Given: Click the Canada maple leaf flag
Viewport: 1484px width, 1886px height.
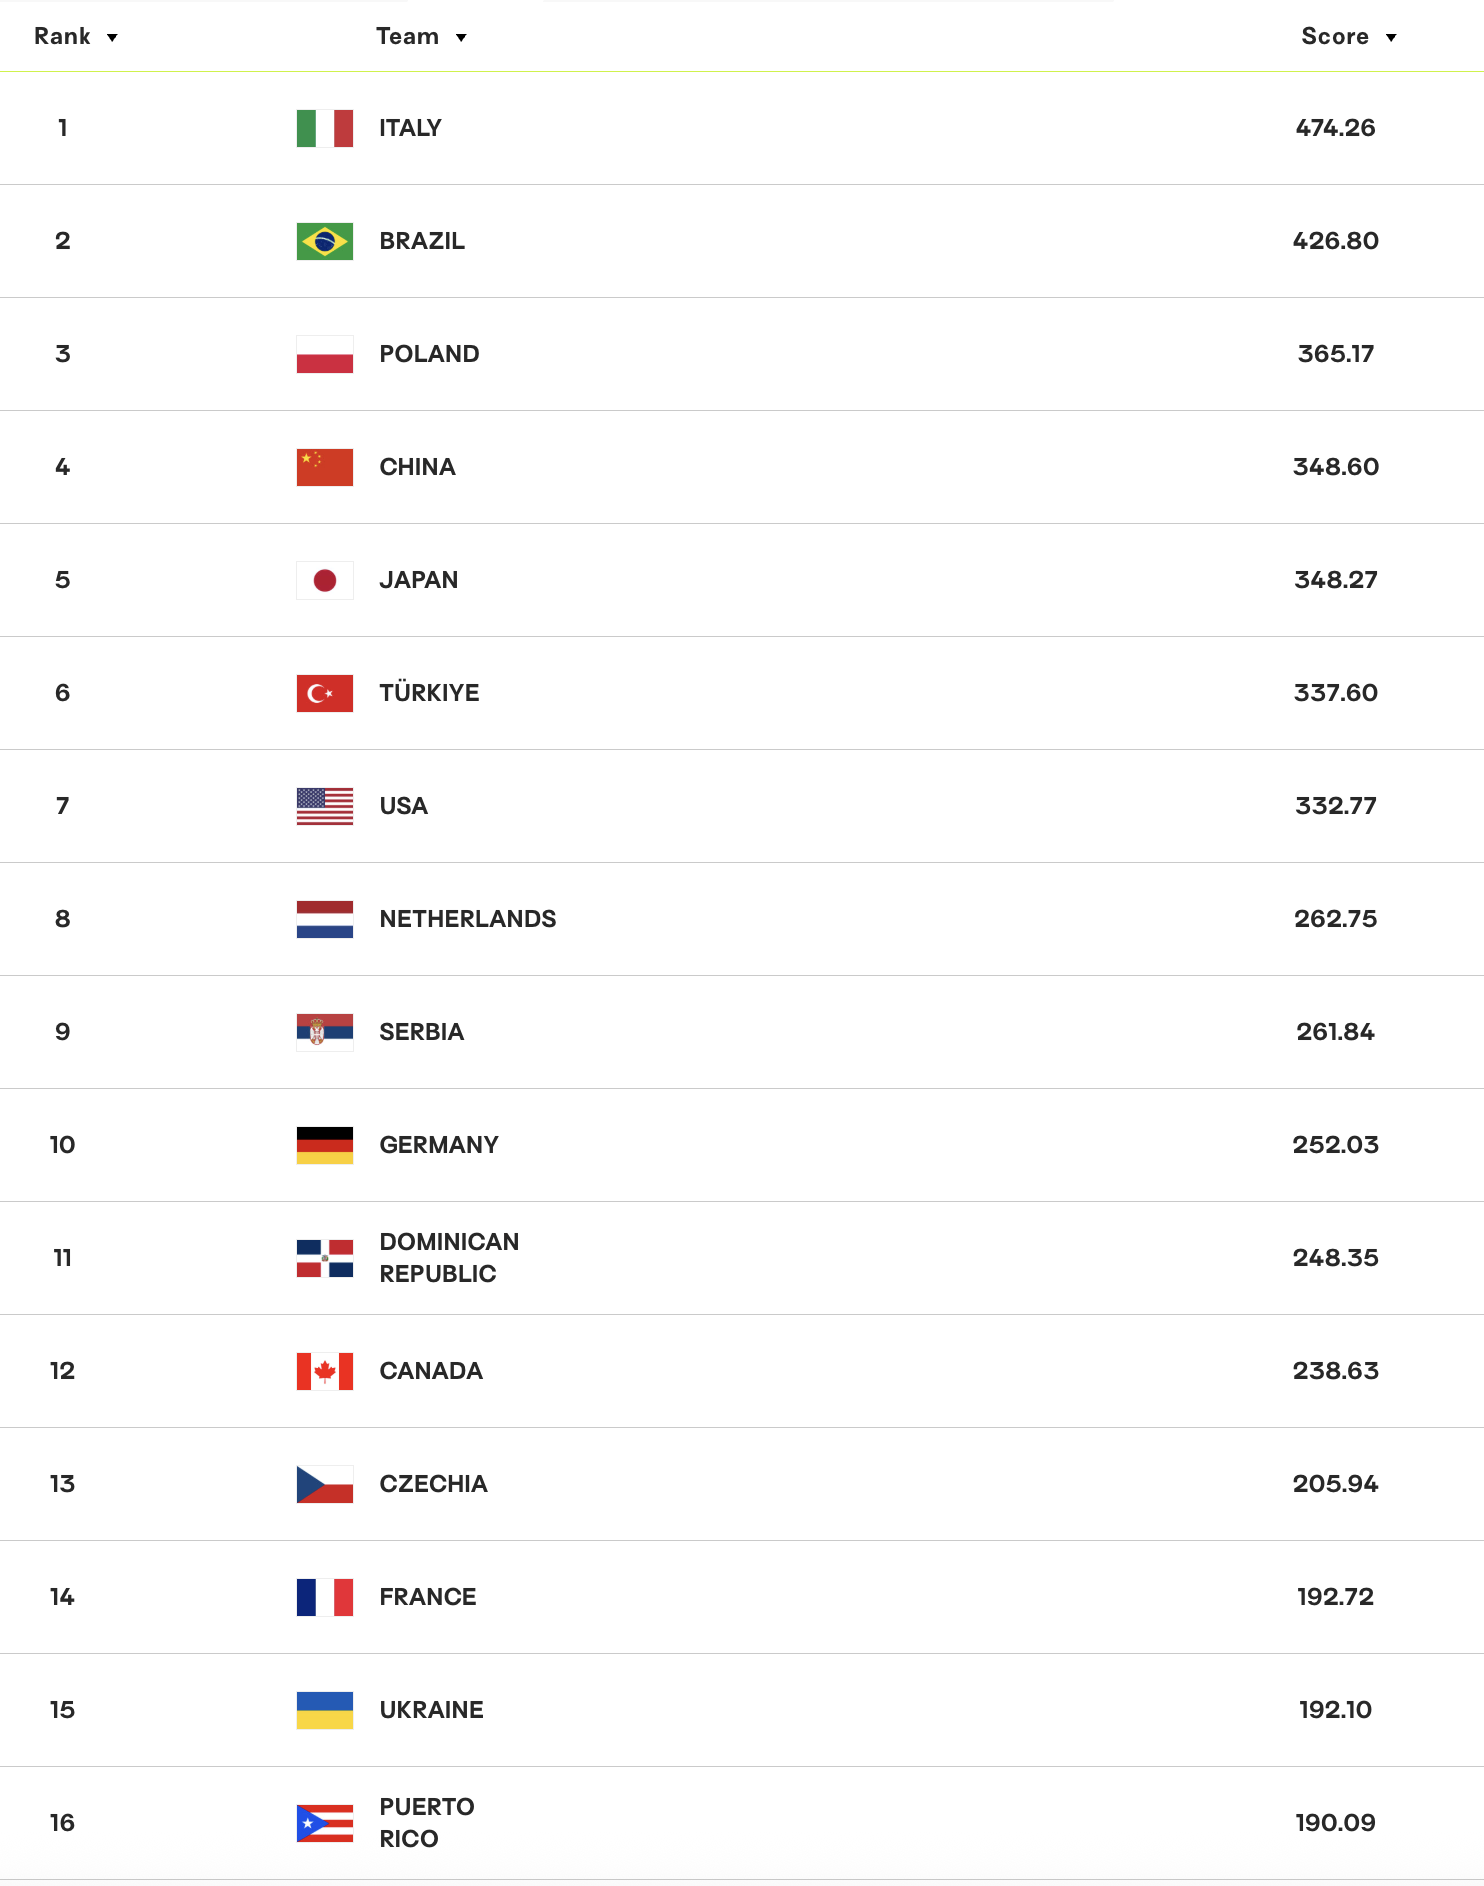Looking at the screenshot, I should [x=325, y=1371].
